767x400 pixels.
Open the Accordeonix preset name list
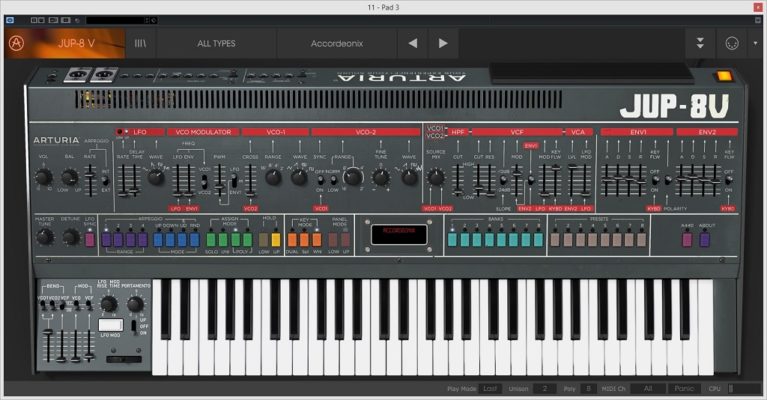(x=337, y=44)
